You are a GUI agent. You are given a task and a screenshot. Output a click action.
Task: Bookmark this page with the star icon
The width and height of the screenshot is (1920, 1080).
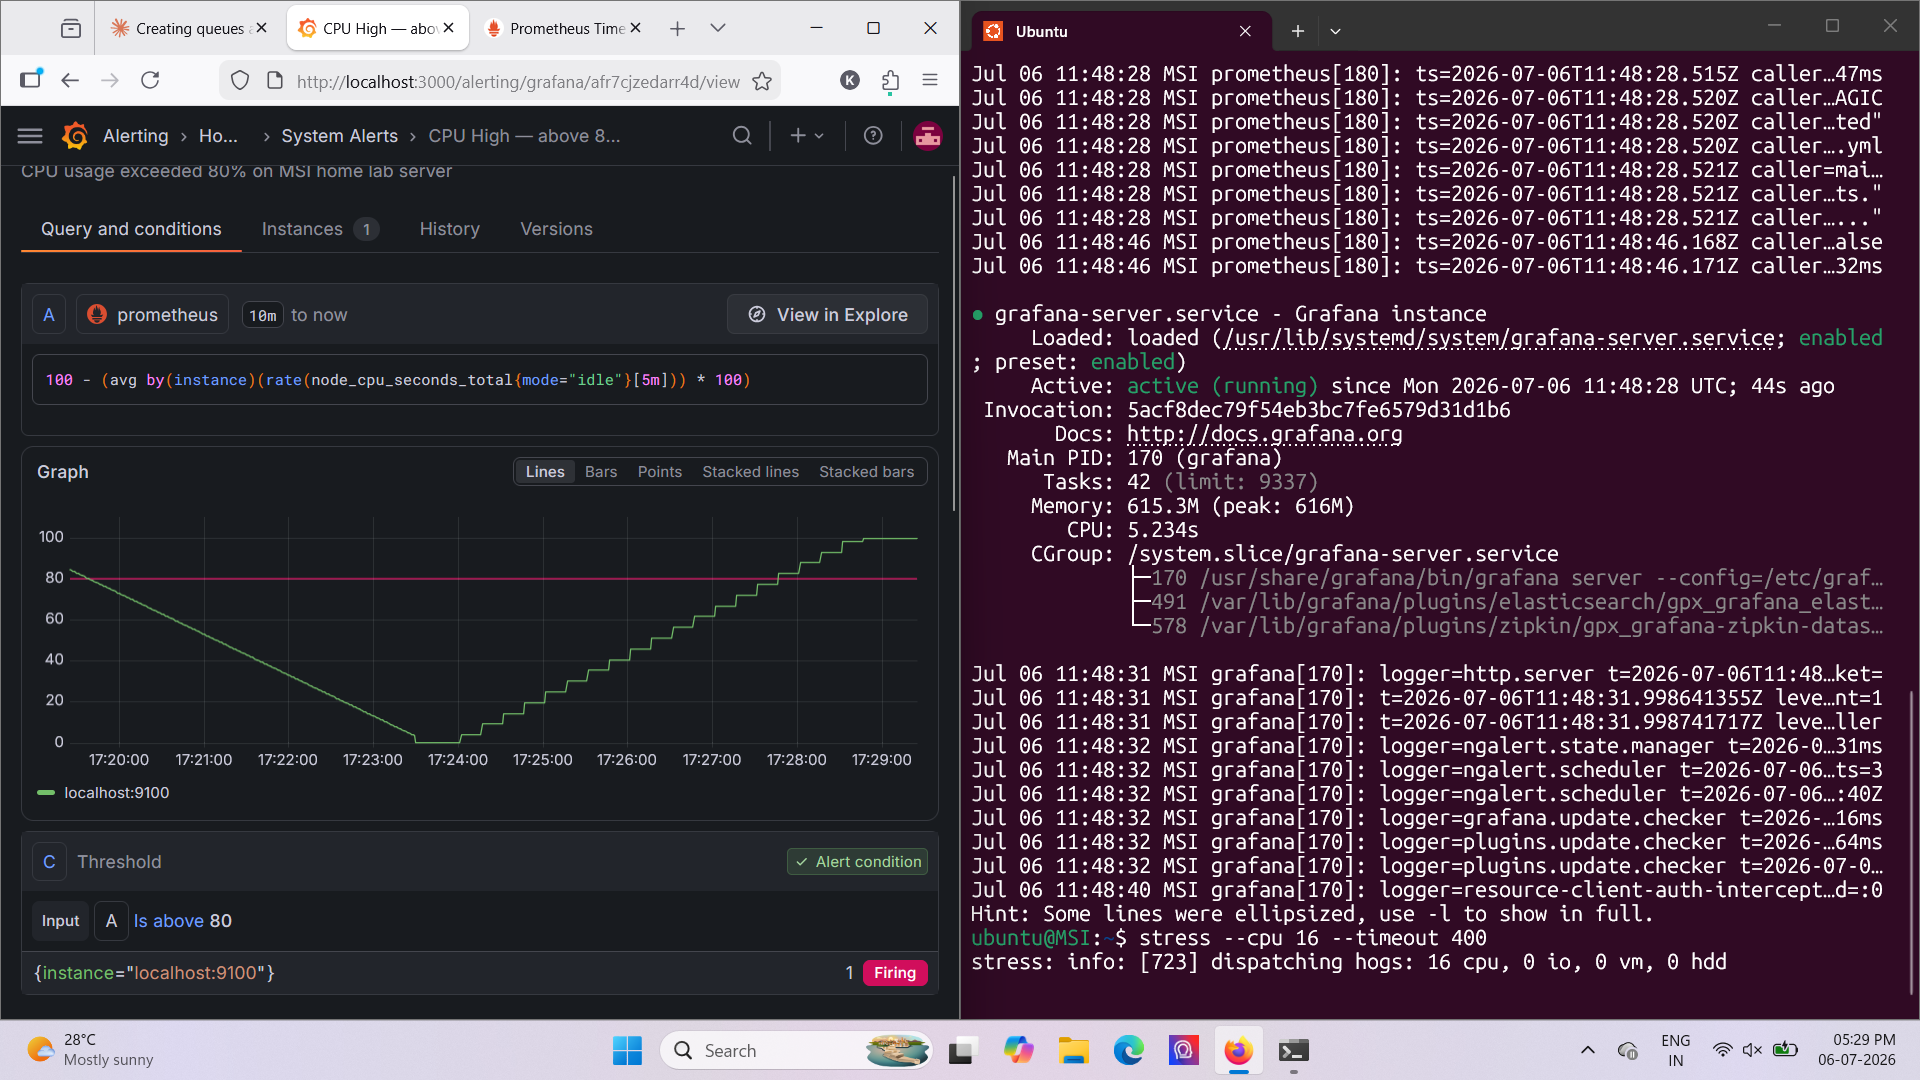762,82
